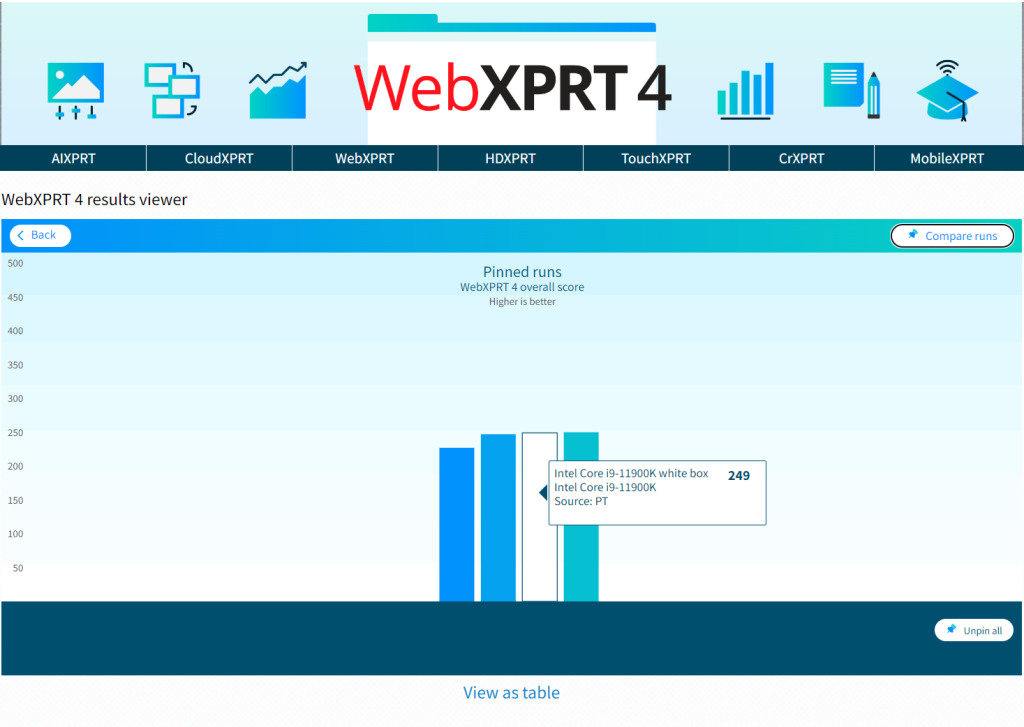1024x727 pixels.
Task: Click the 'Pinned runs' chart title
Action: [522, 272]
